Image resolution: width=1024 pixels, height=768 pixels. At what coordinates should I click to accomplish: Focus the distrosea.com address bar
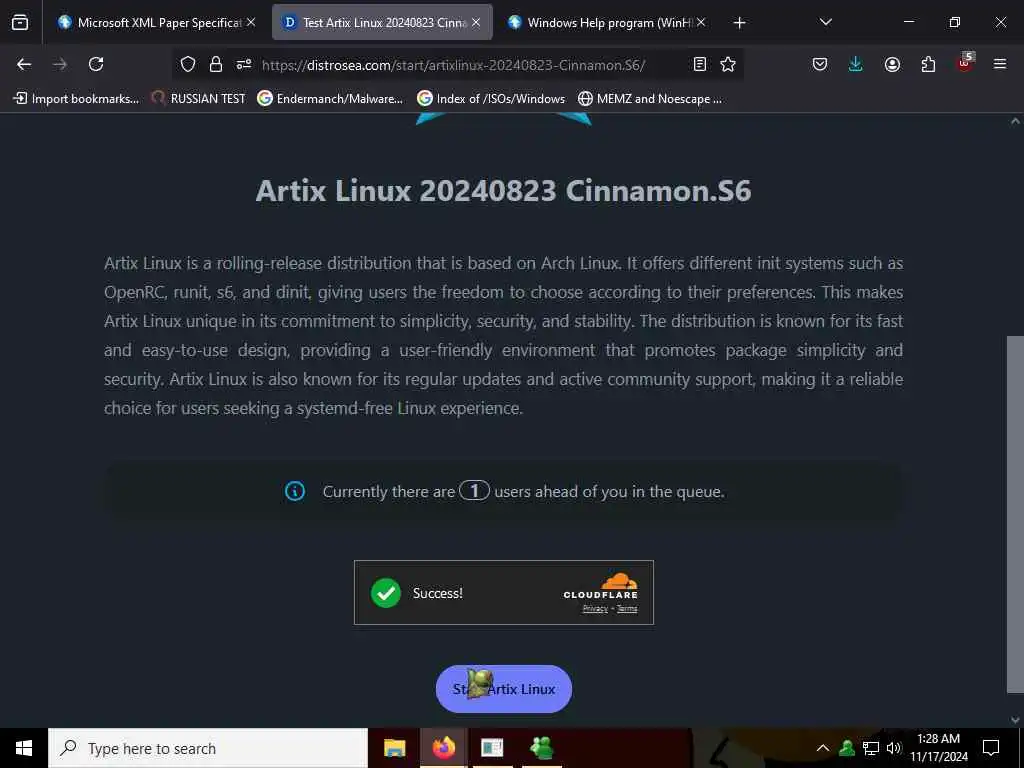tap(457, 65)
